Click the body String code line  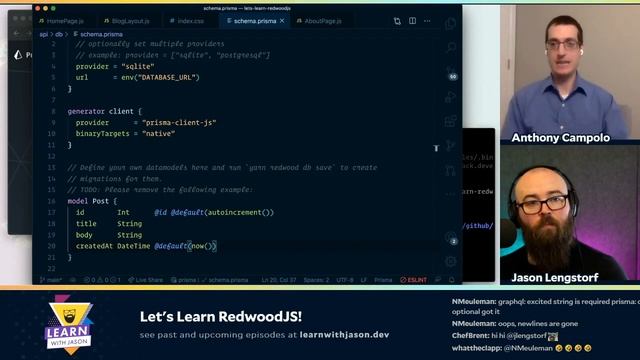pos(109,235)
